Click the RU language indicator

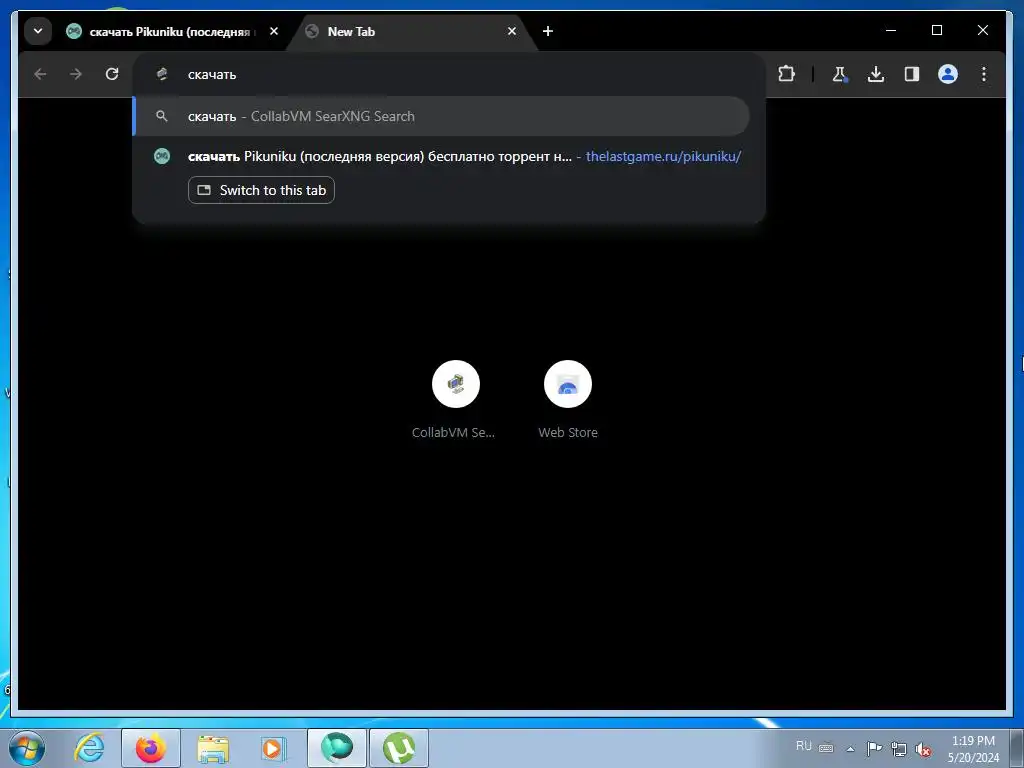tap(803, 746)
